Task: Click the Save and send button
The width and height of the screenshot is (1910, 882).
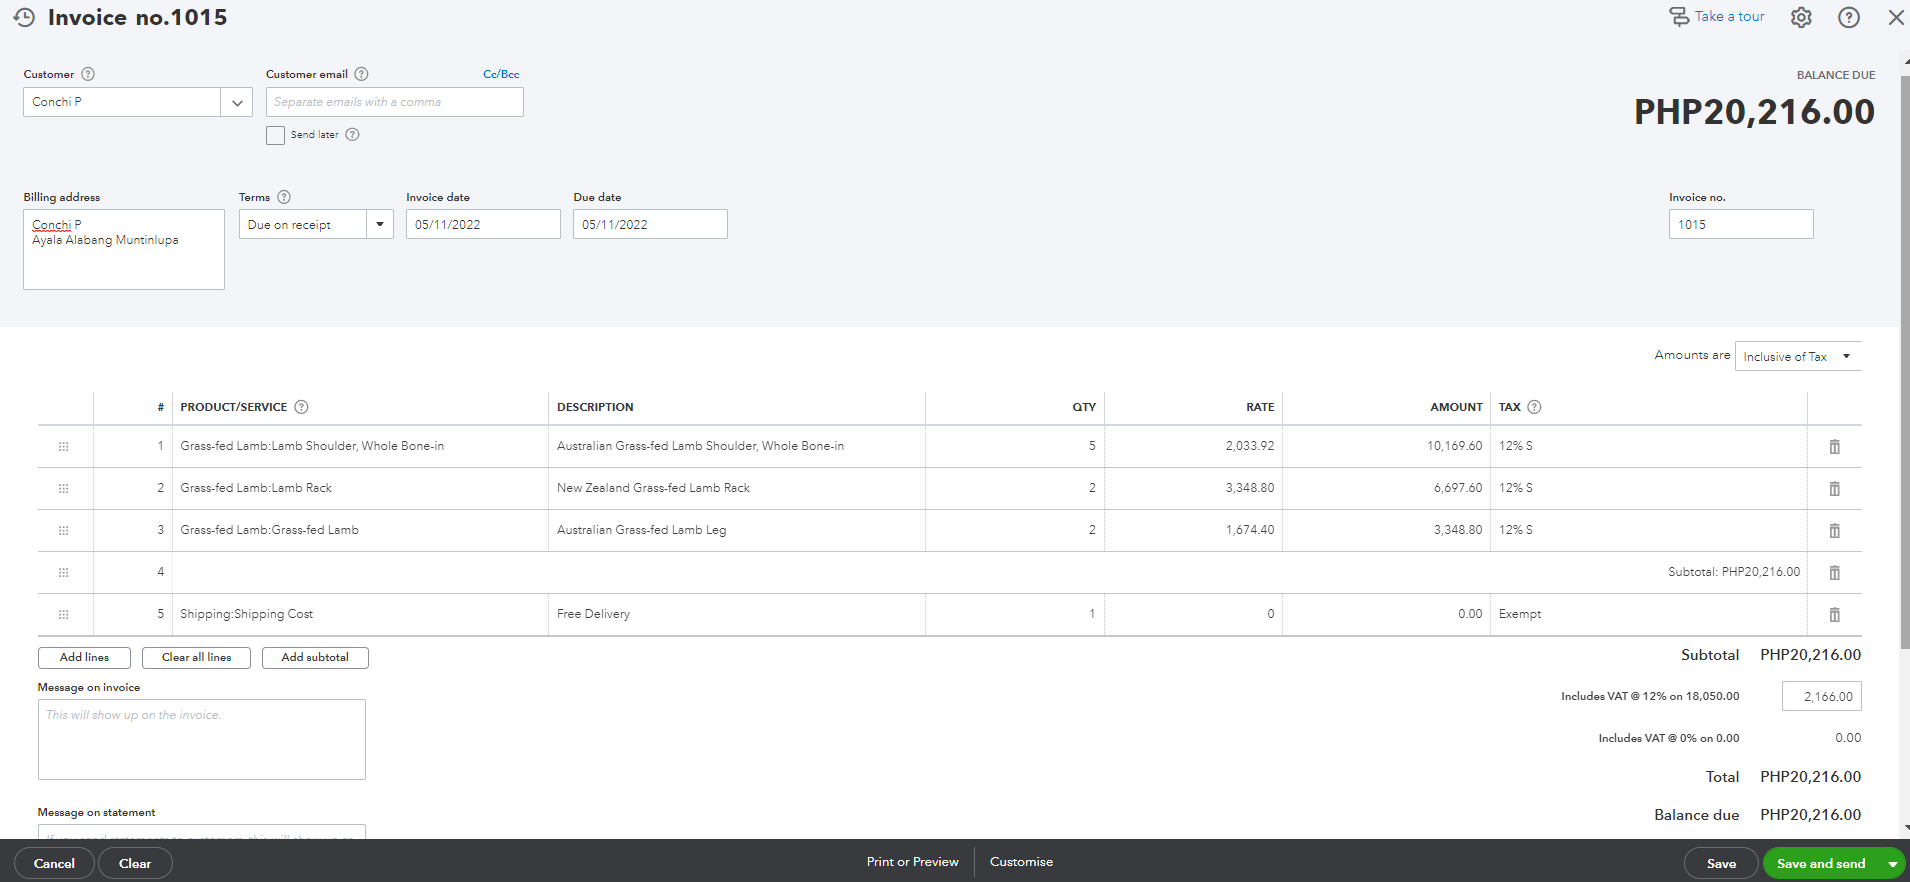Action: coord(1821,863)
